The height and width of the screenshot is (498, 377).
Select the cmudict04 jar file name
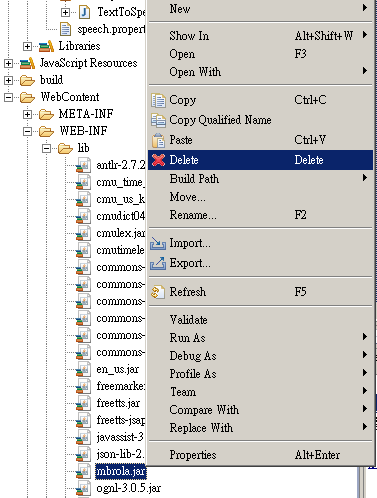(121, 216)
